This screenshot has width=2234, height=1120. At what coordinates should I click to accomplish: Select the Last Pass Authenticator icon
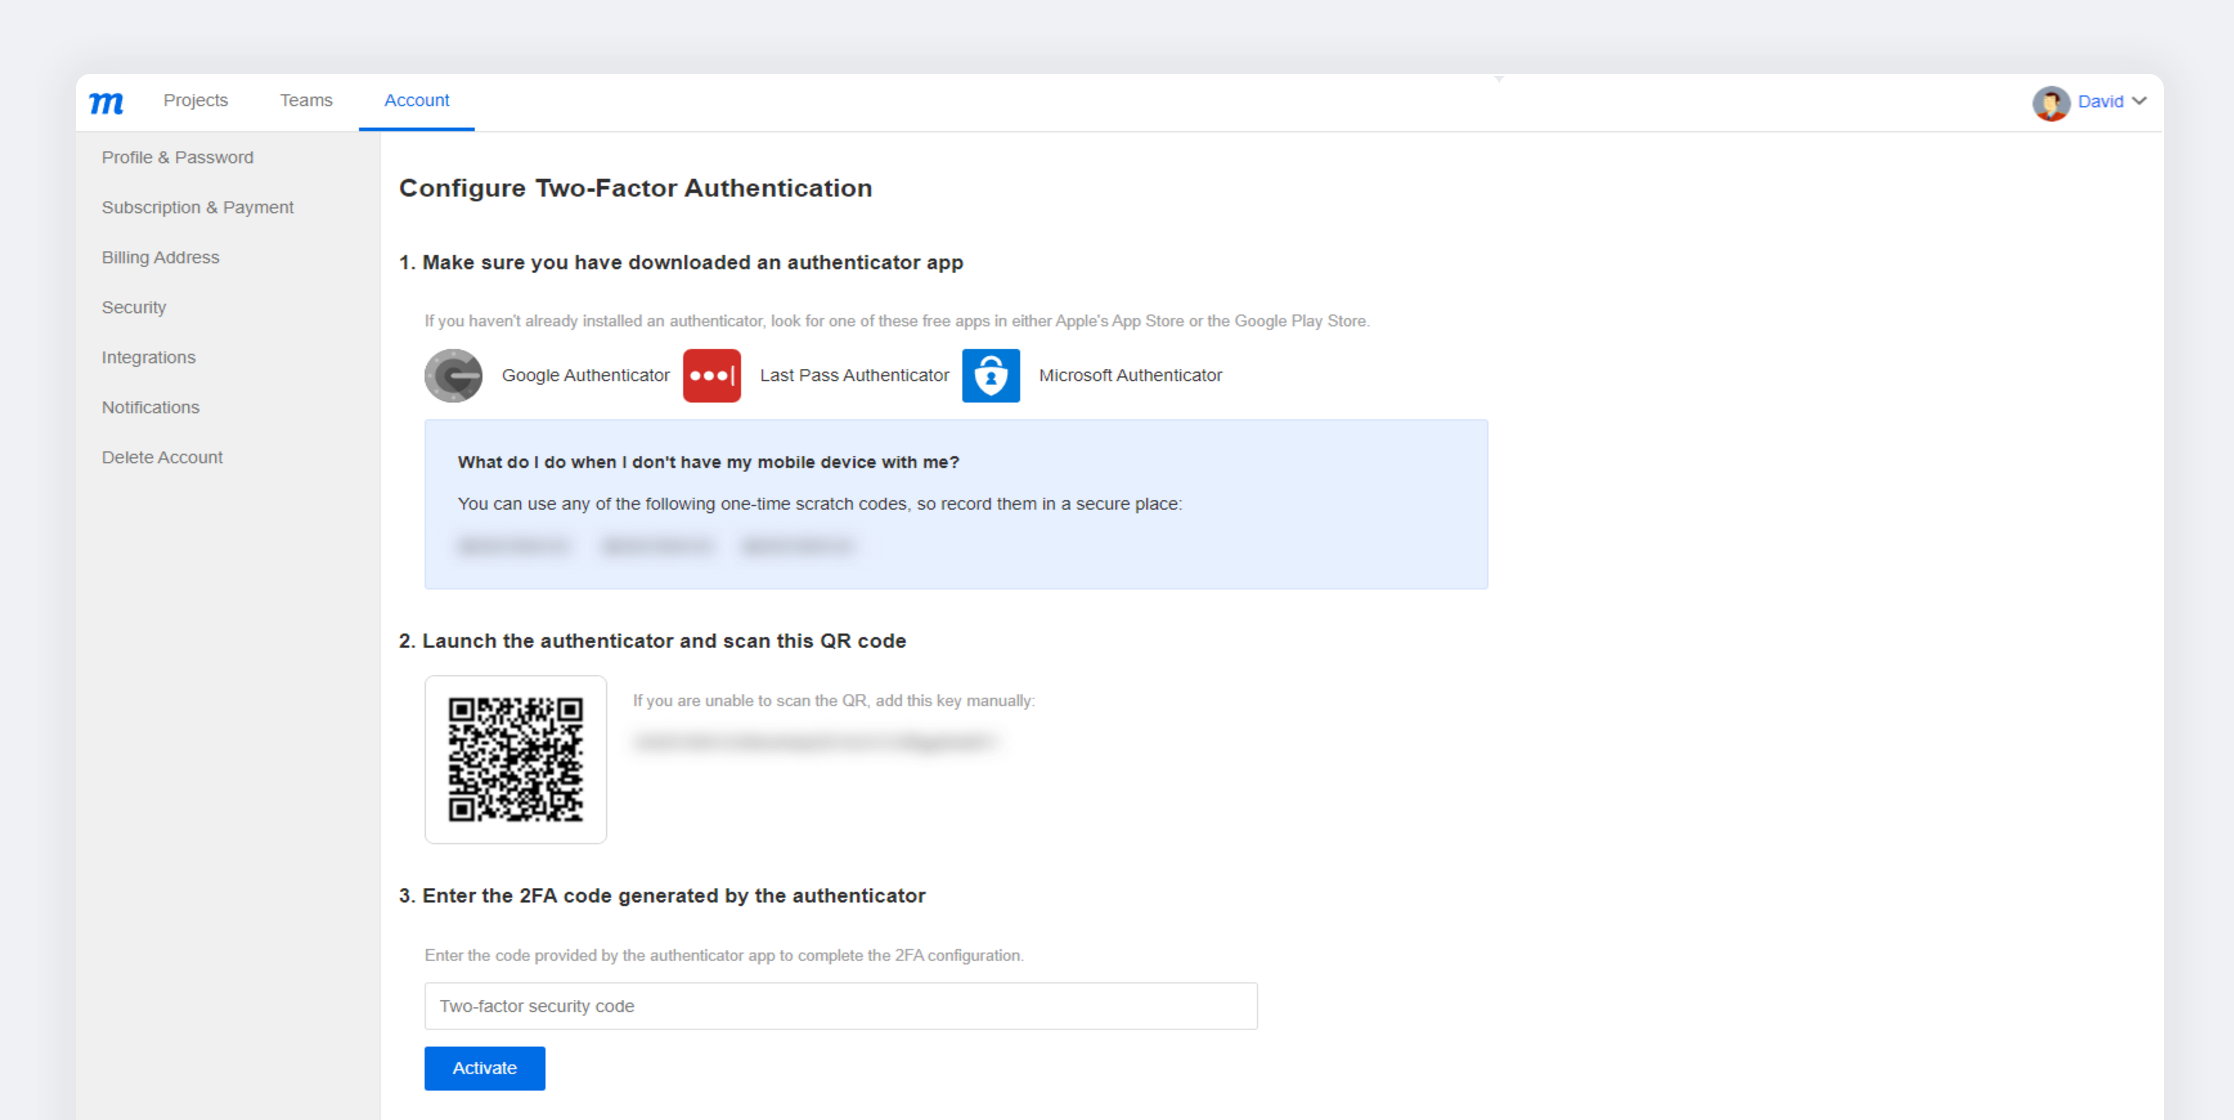(711, 376)
